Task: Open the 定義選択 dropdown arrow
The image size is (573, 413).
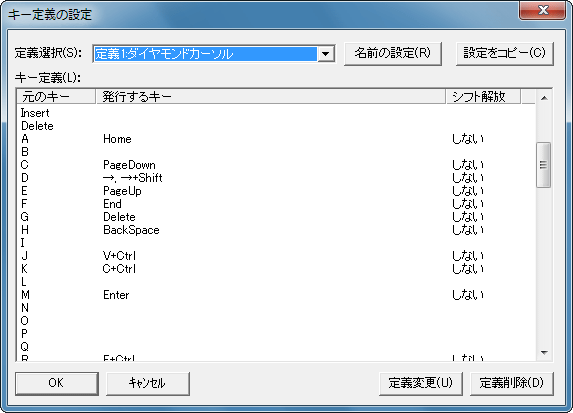Action: [326, 54]
